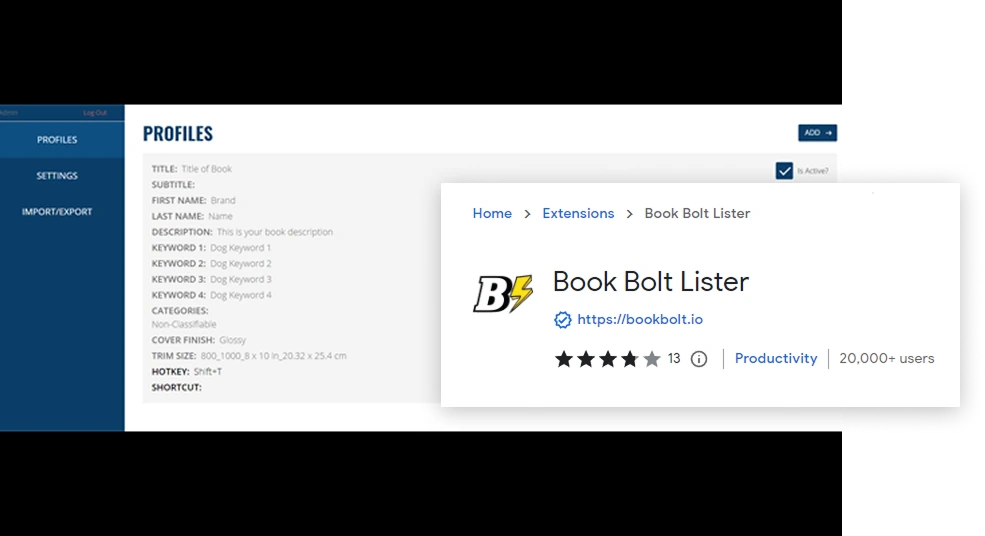
Task: Click the Book Bolt Lister breadcrumb text
Action: [x=697, y=214]
